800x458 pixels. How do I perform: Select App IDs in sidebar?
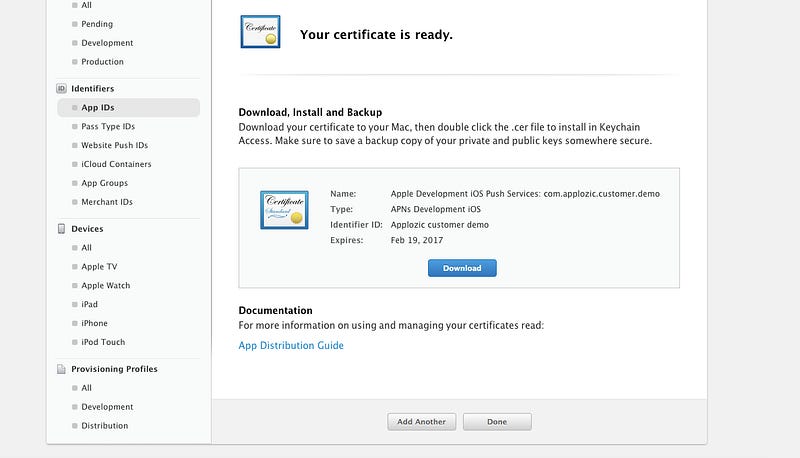[x=129, y=108]
